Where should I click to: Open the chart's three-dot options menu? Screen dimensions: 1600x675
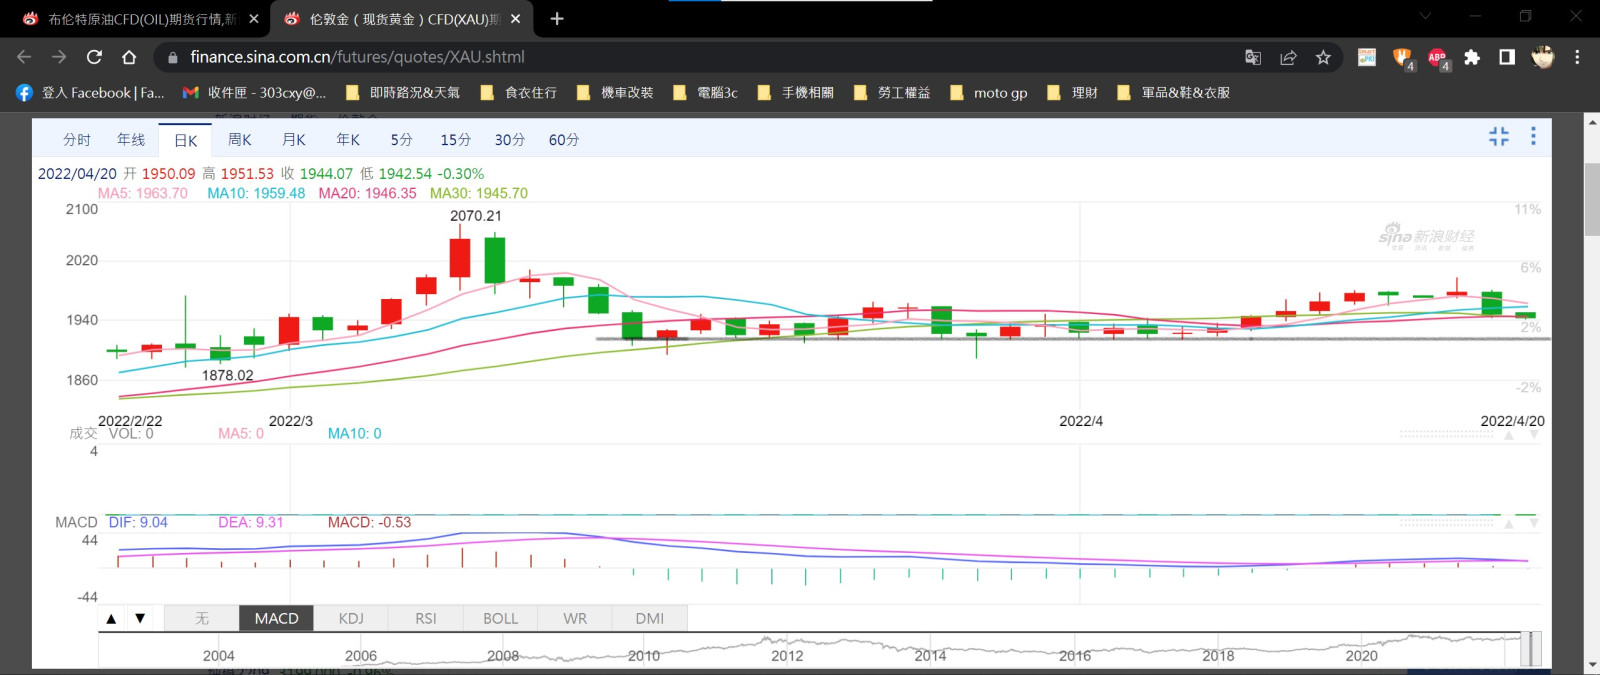coord(1533,137)
